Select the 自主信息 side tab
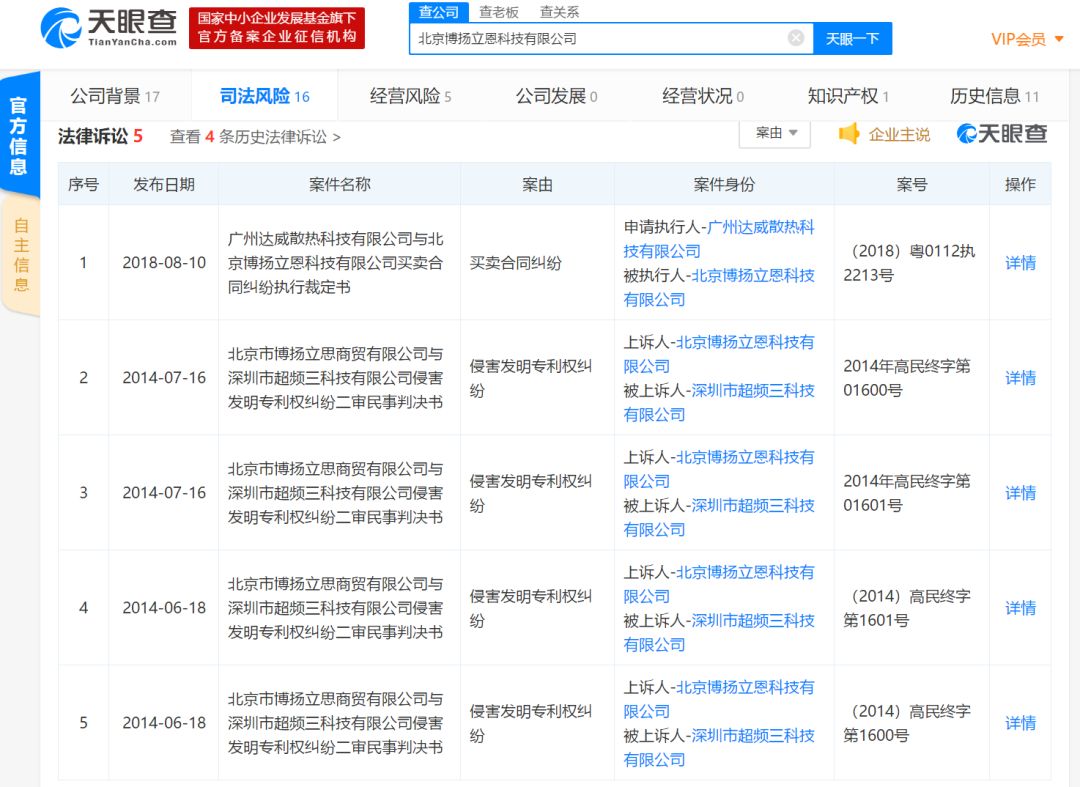The image size is (1080, 787). click(21, 254)
